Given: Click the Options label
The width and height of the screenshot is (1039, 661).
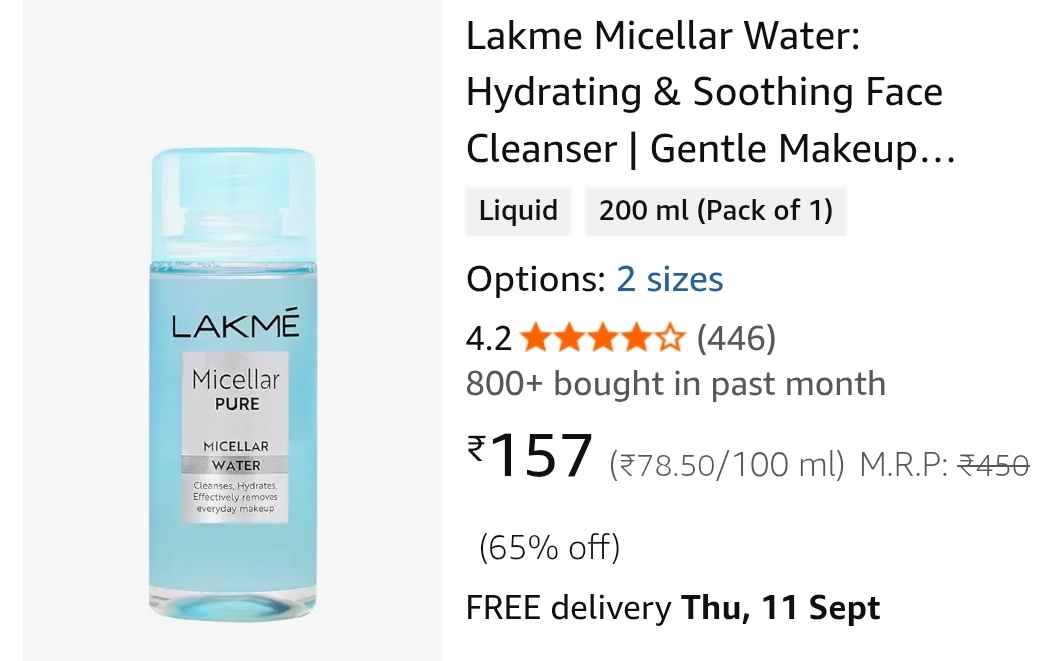Looking at the screenshot, I should 535,279.
